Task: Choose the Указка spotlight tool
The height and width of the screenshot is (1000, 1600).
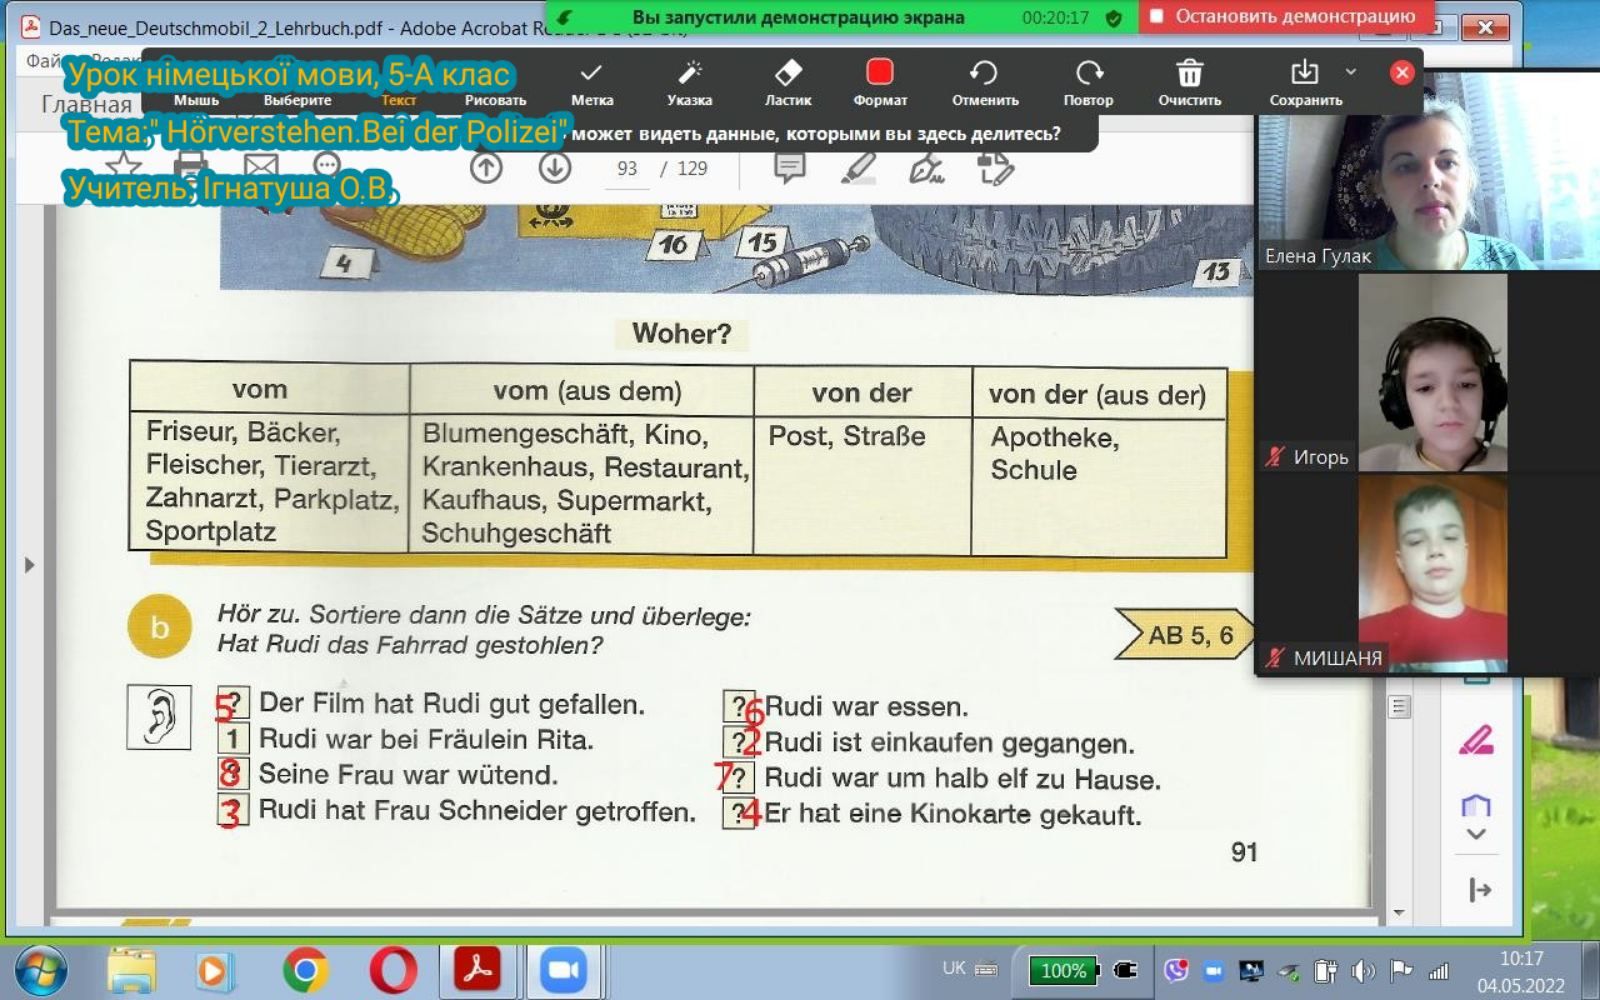Action: click(689, 81)
